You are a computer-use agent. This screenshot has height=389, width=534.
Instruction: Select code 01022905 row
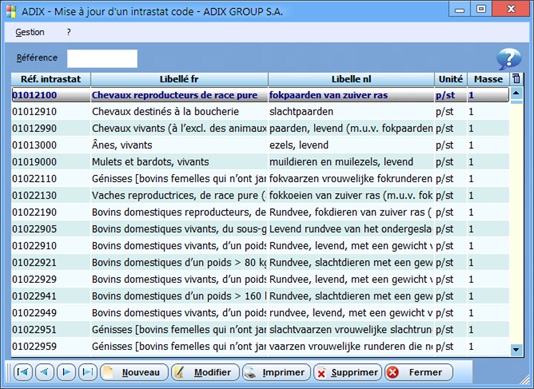[260, 229]
